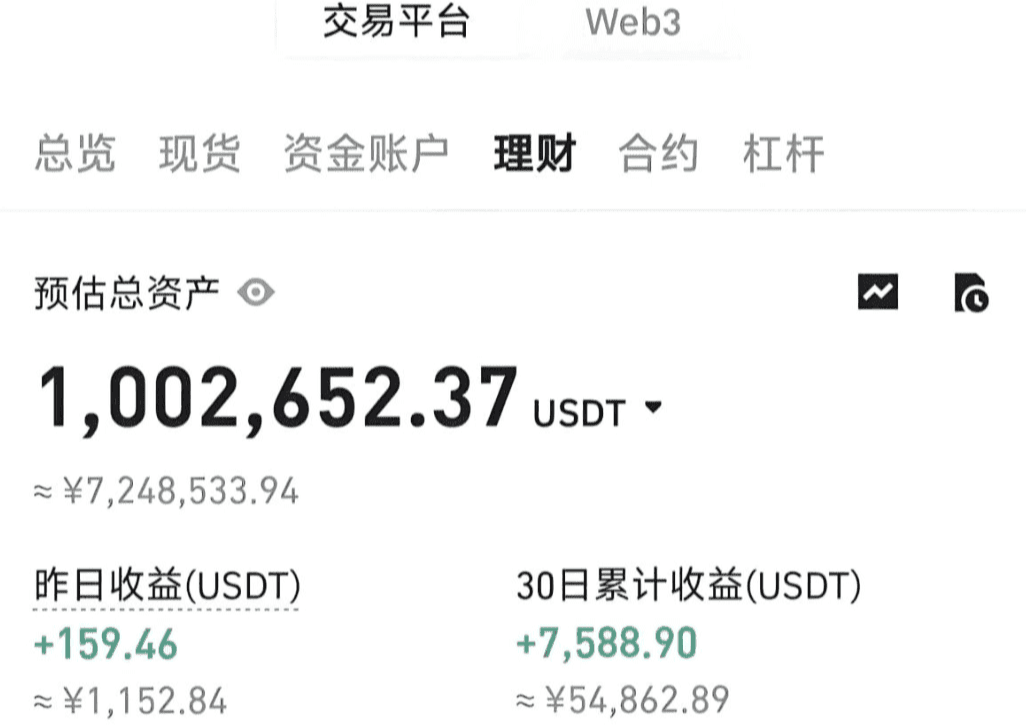
Task: Select the 总览 overview tab
Action: 75,153
